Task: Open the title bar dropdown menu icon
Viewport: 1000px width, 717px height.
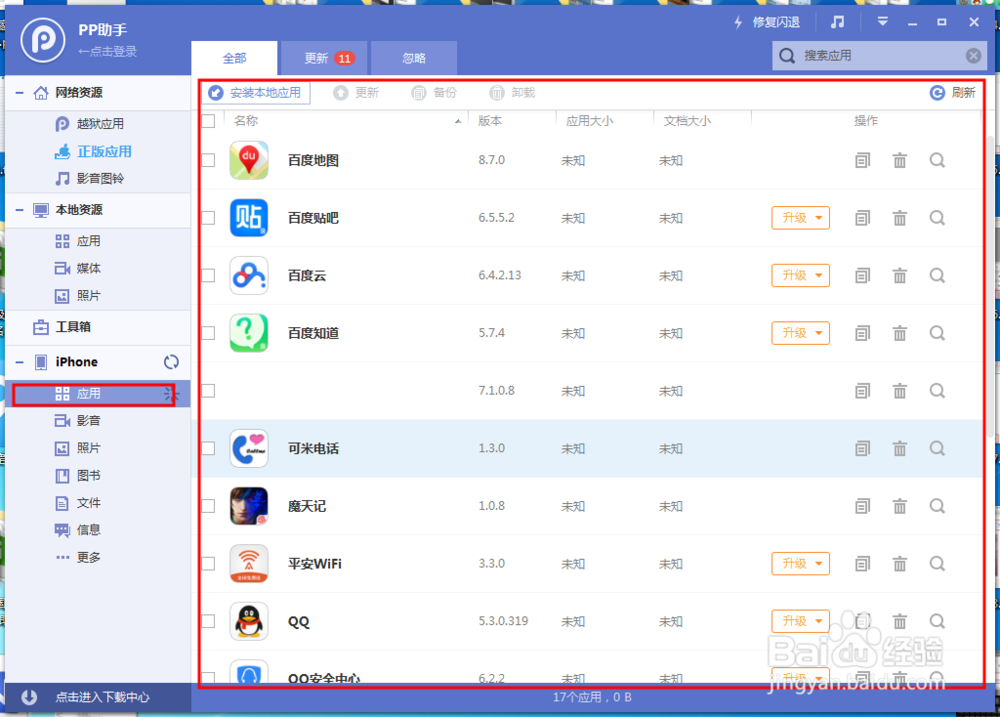Action: coord(883,22)
